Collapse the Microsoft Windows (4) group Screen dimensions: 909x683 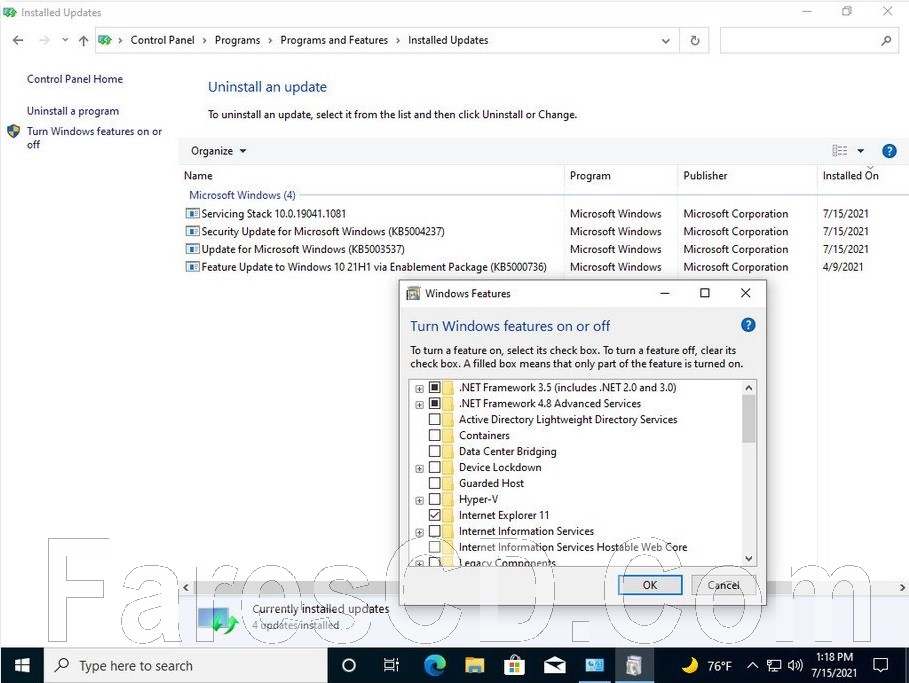242,195
